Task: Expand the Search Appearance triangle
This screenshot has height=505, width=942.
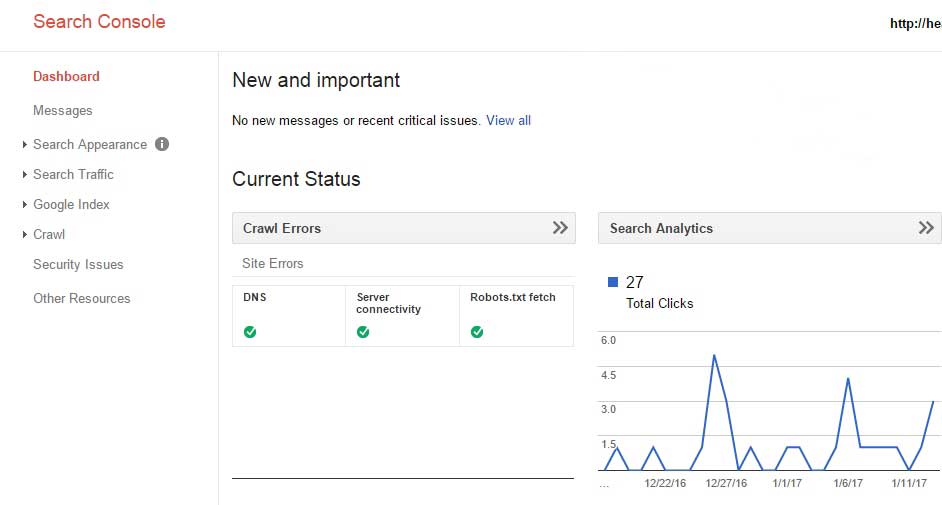Action: tap(25, 144)
